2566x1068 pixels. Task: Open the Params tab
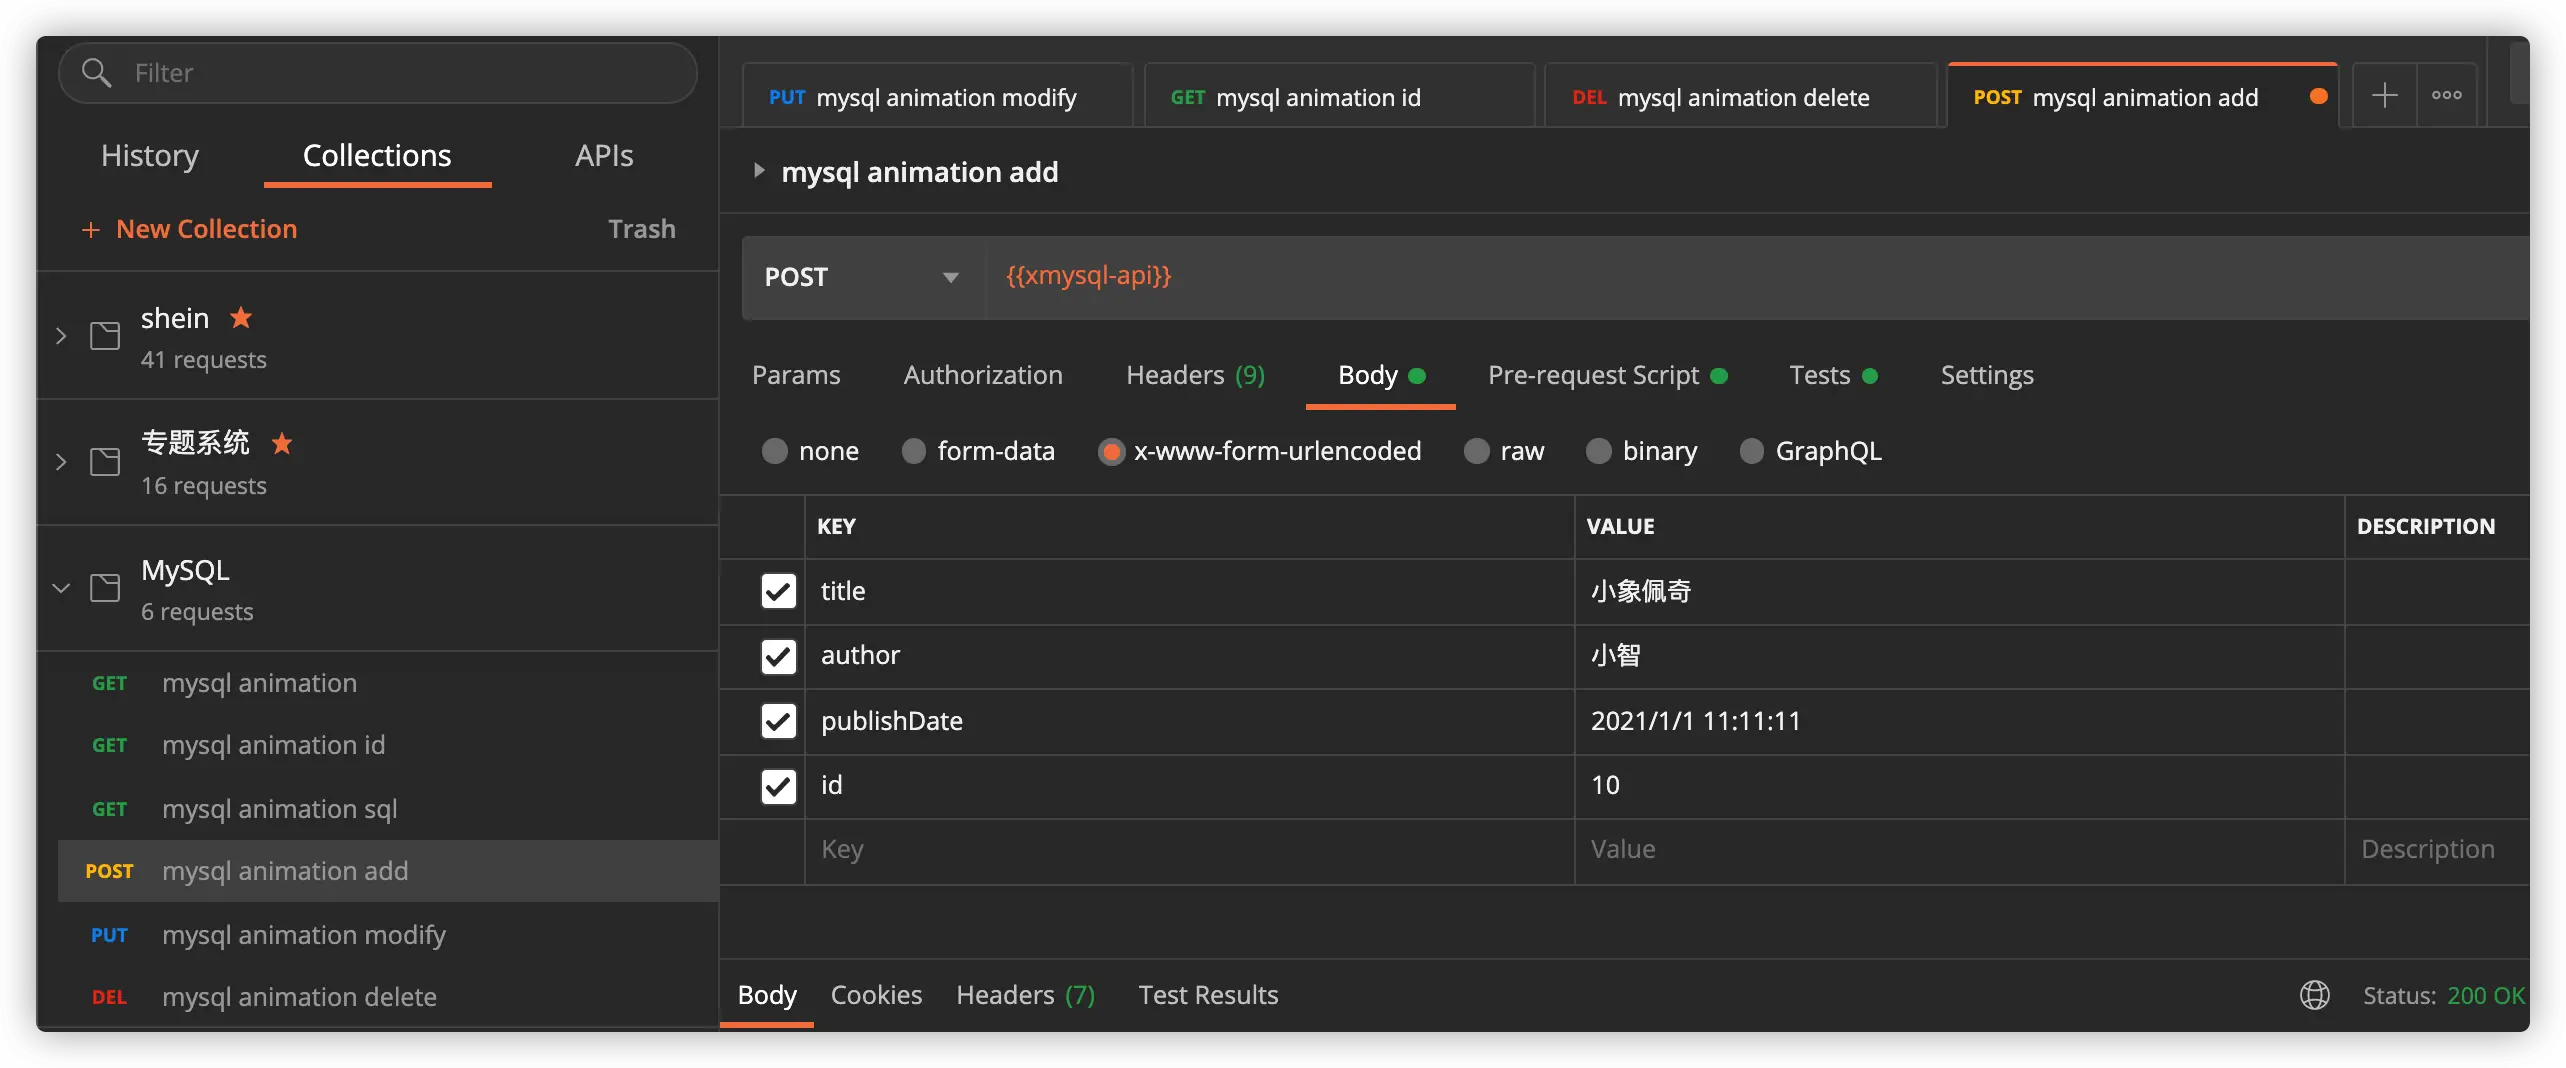click(796, 375)
